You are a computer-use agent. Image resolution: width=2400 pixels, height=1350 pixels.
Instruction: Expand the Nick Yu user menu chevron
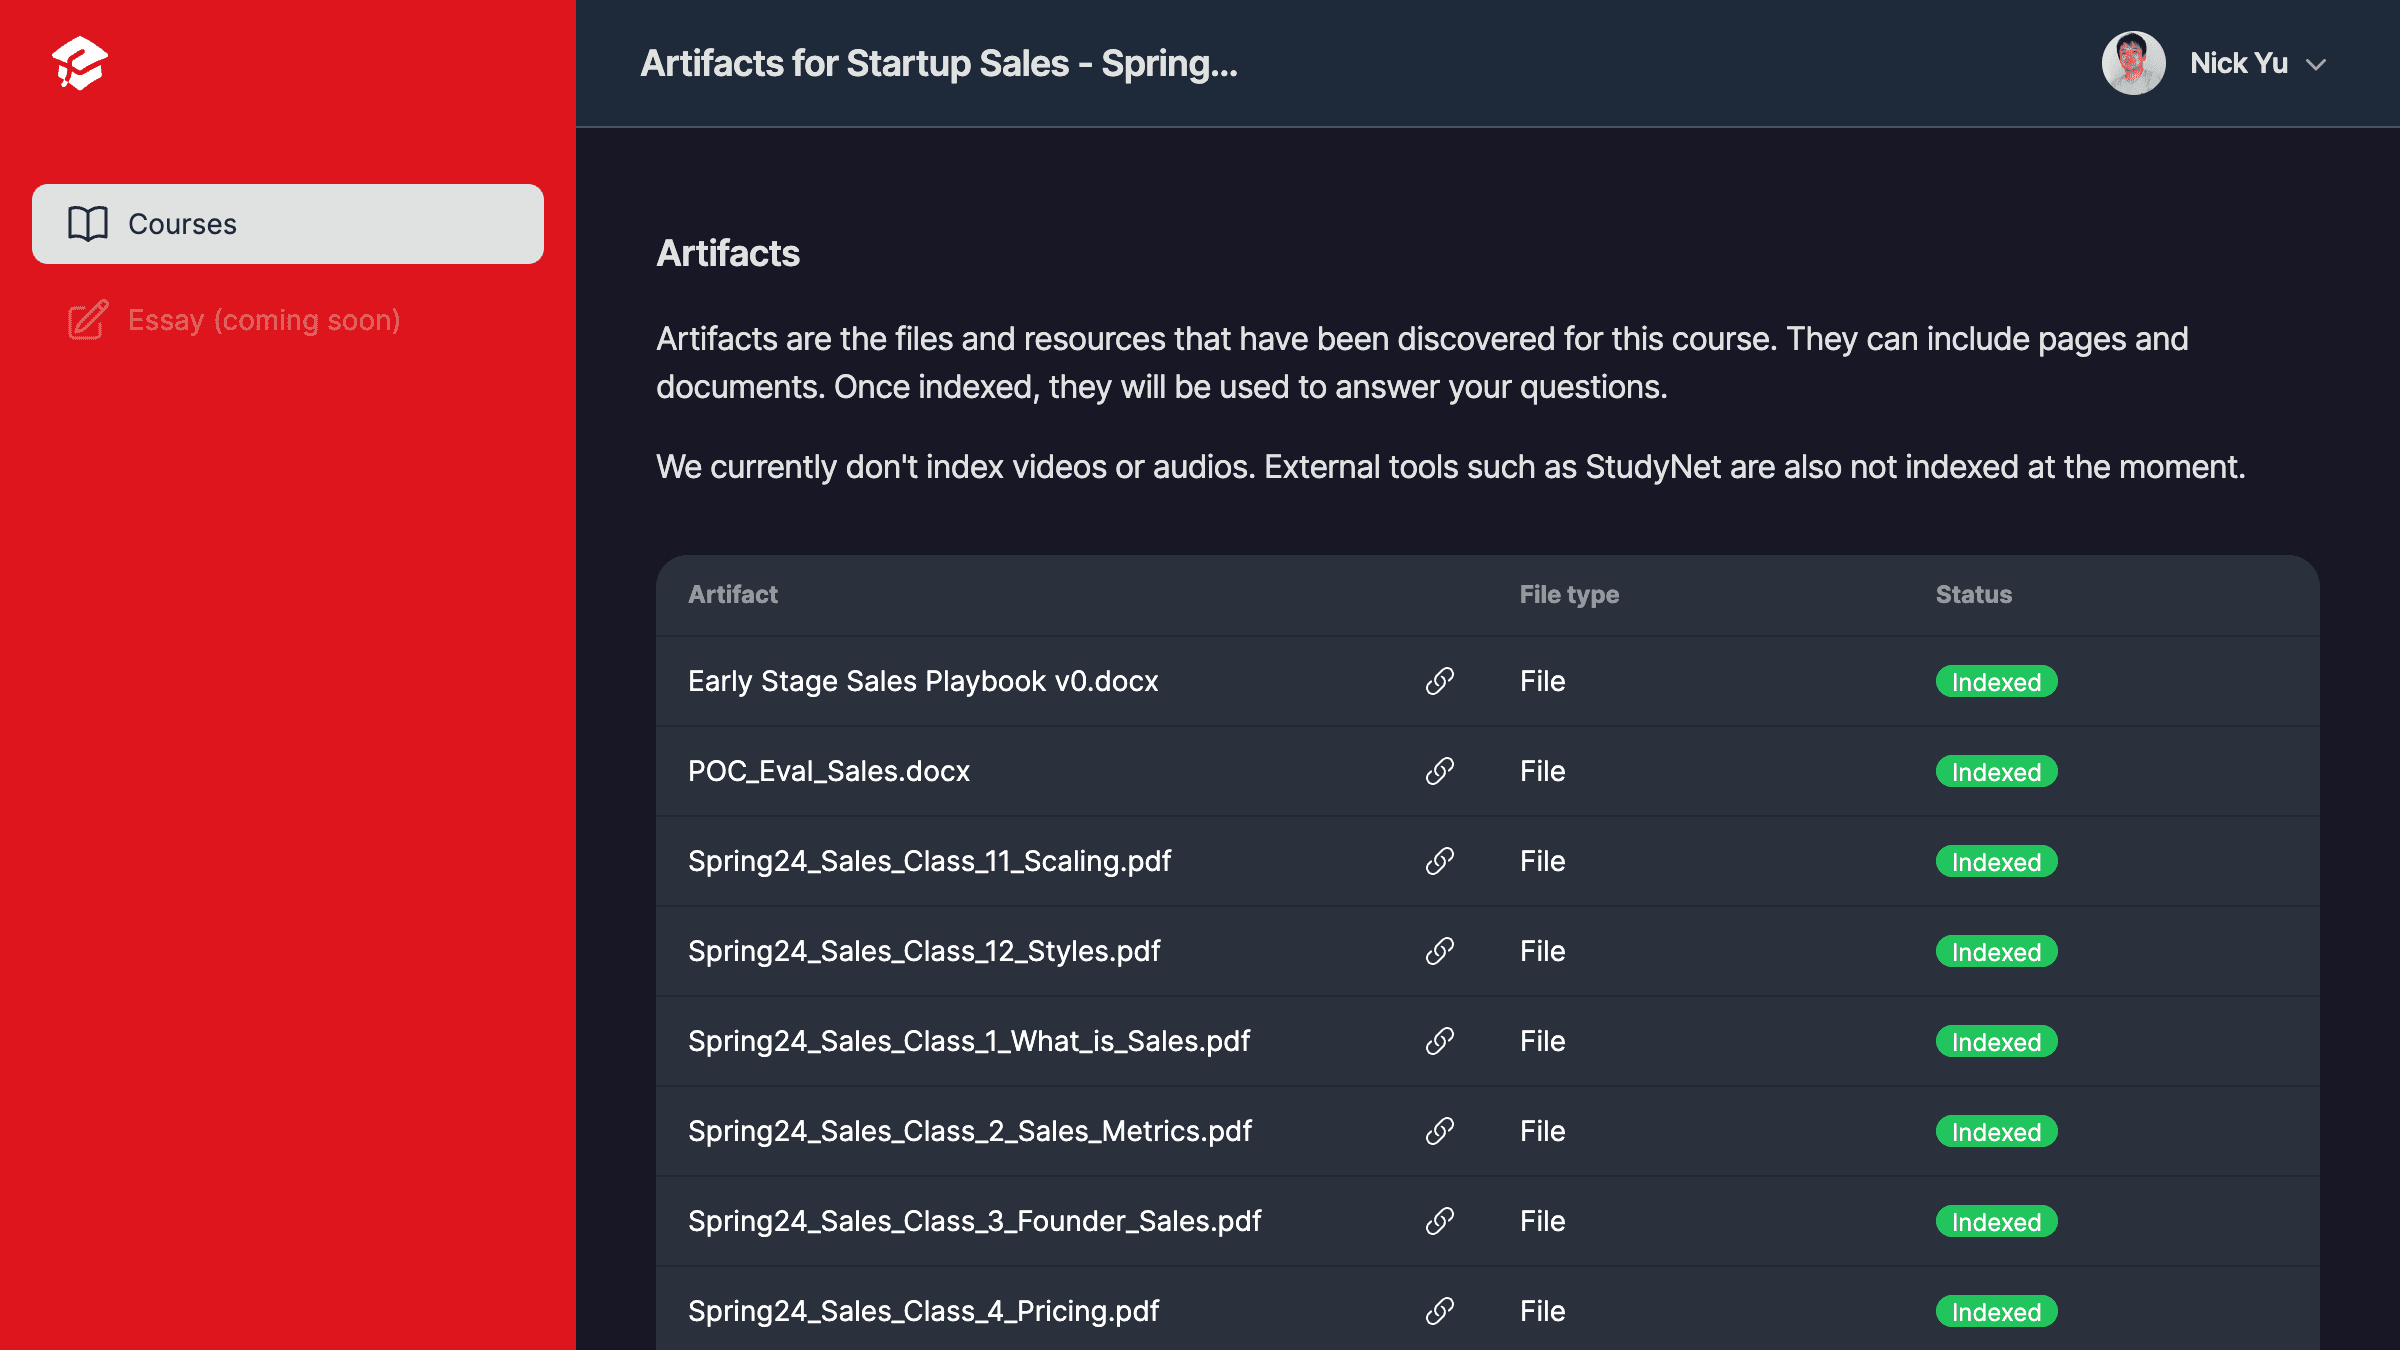click(2316, 64)
